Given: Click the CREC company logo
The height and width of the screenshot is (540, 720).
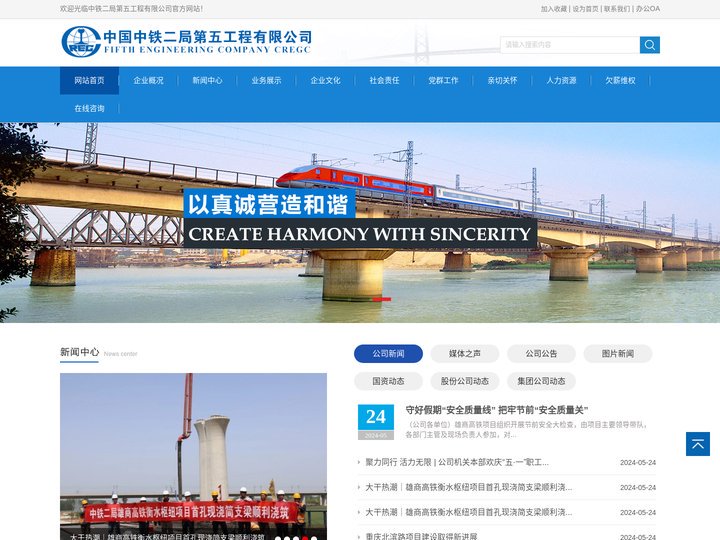Looking at the screenshot, I should 186,41.
